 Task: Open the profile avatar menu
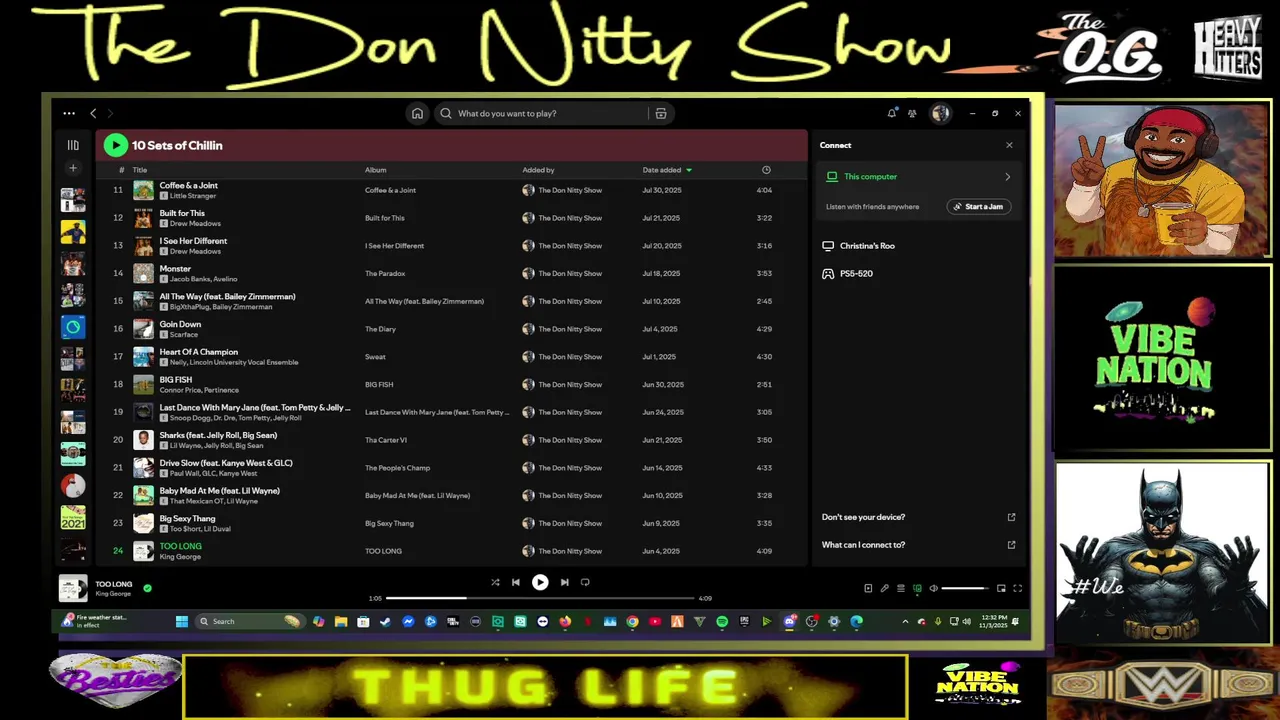[940, 113]
